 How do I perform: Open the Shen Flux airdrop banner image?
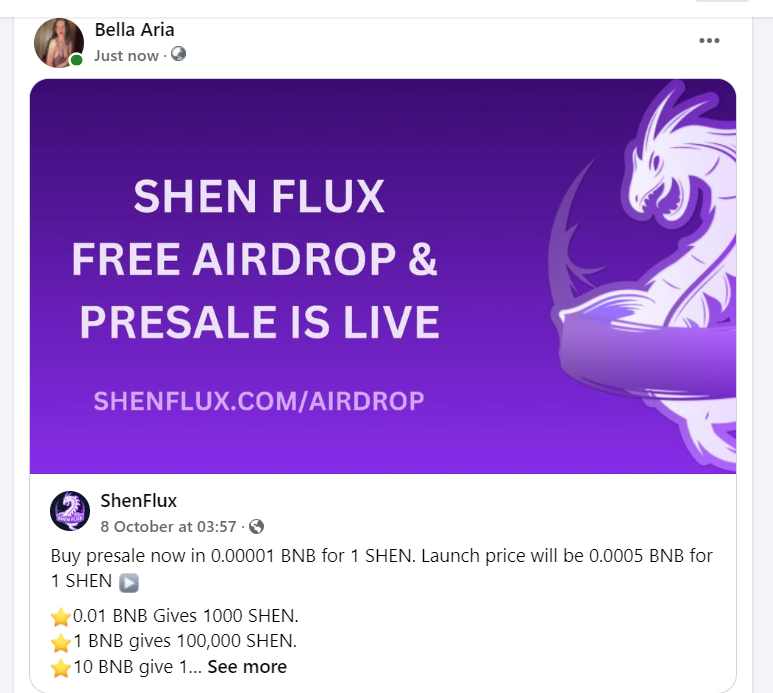click(383, 276)
